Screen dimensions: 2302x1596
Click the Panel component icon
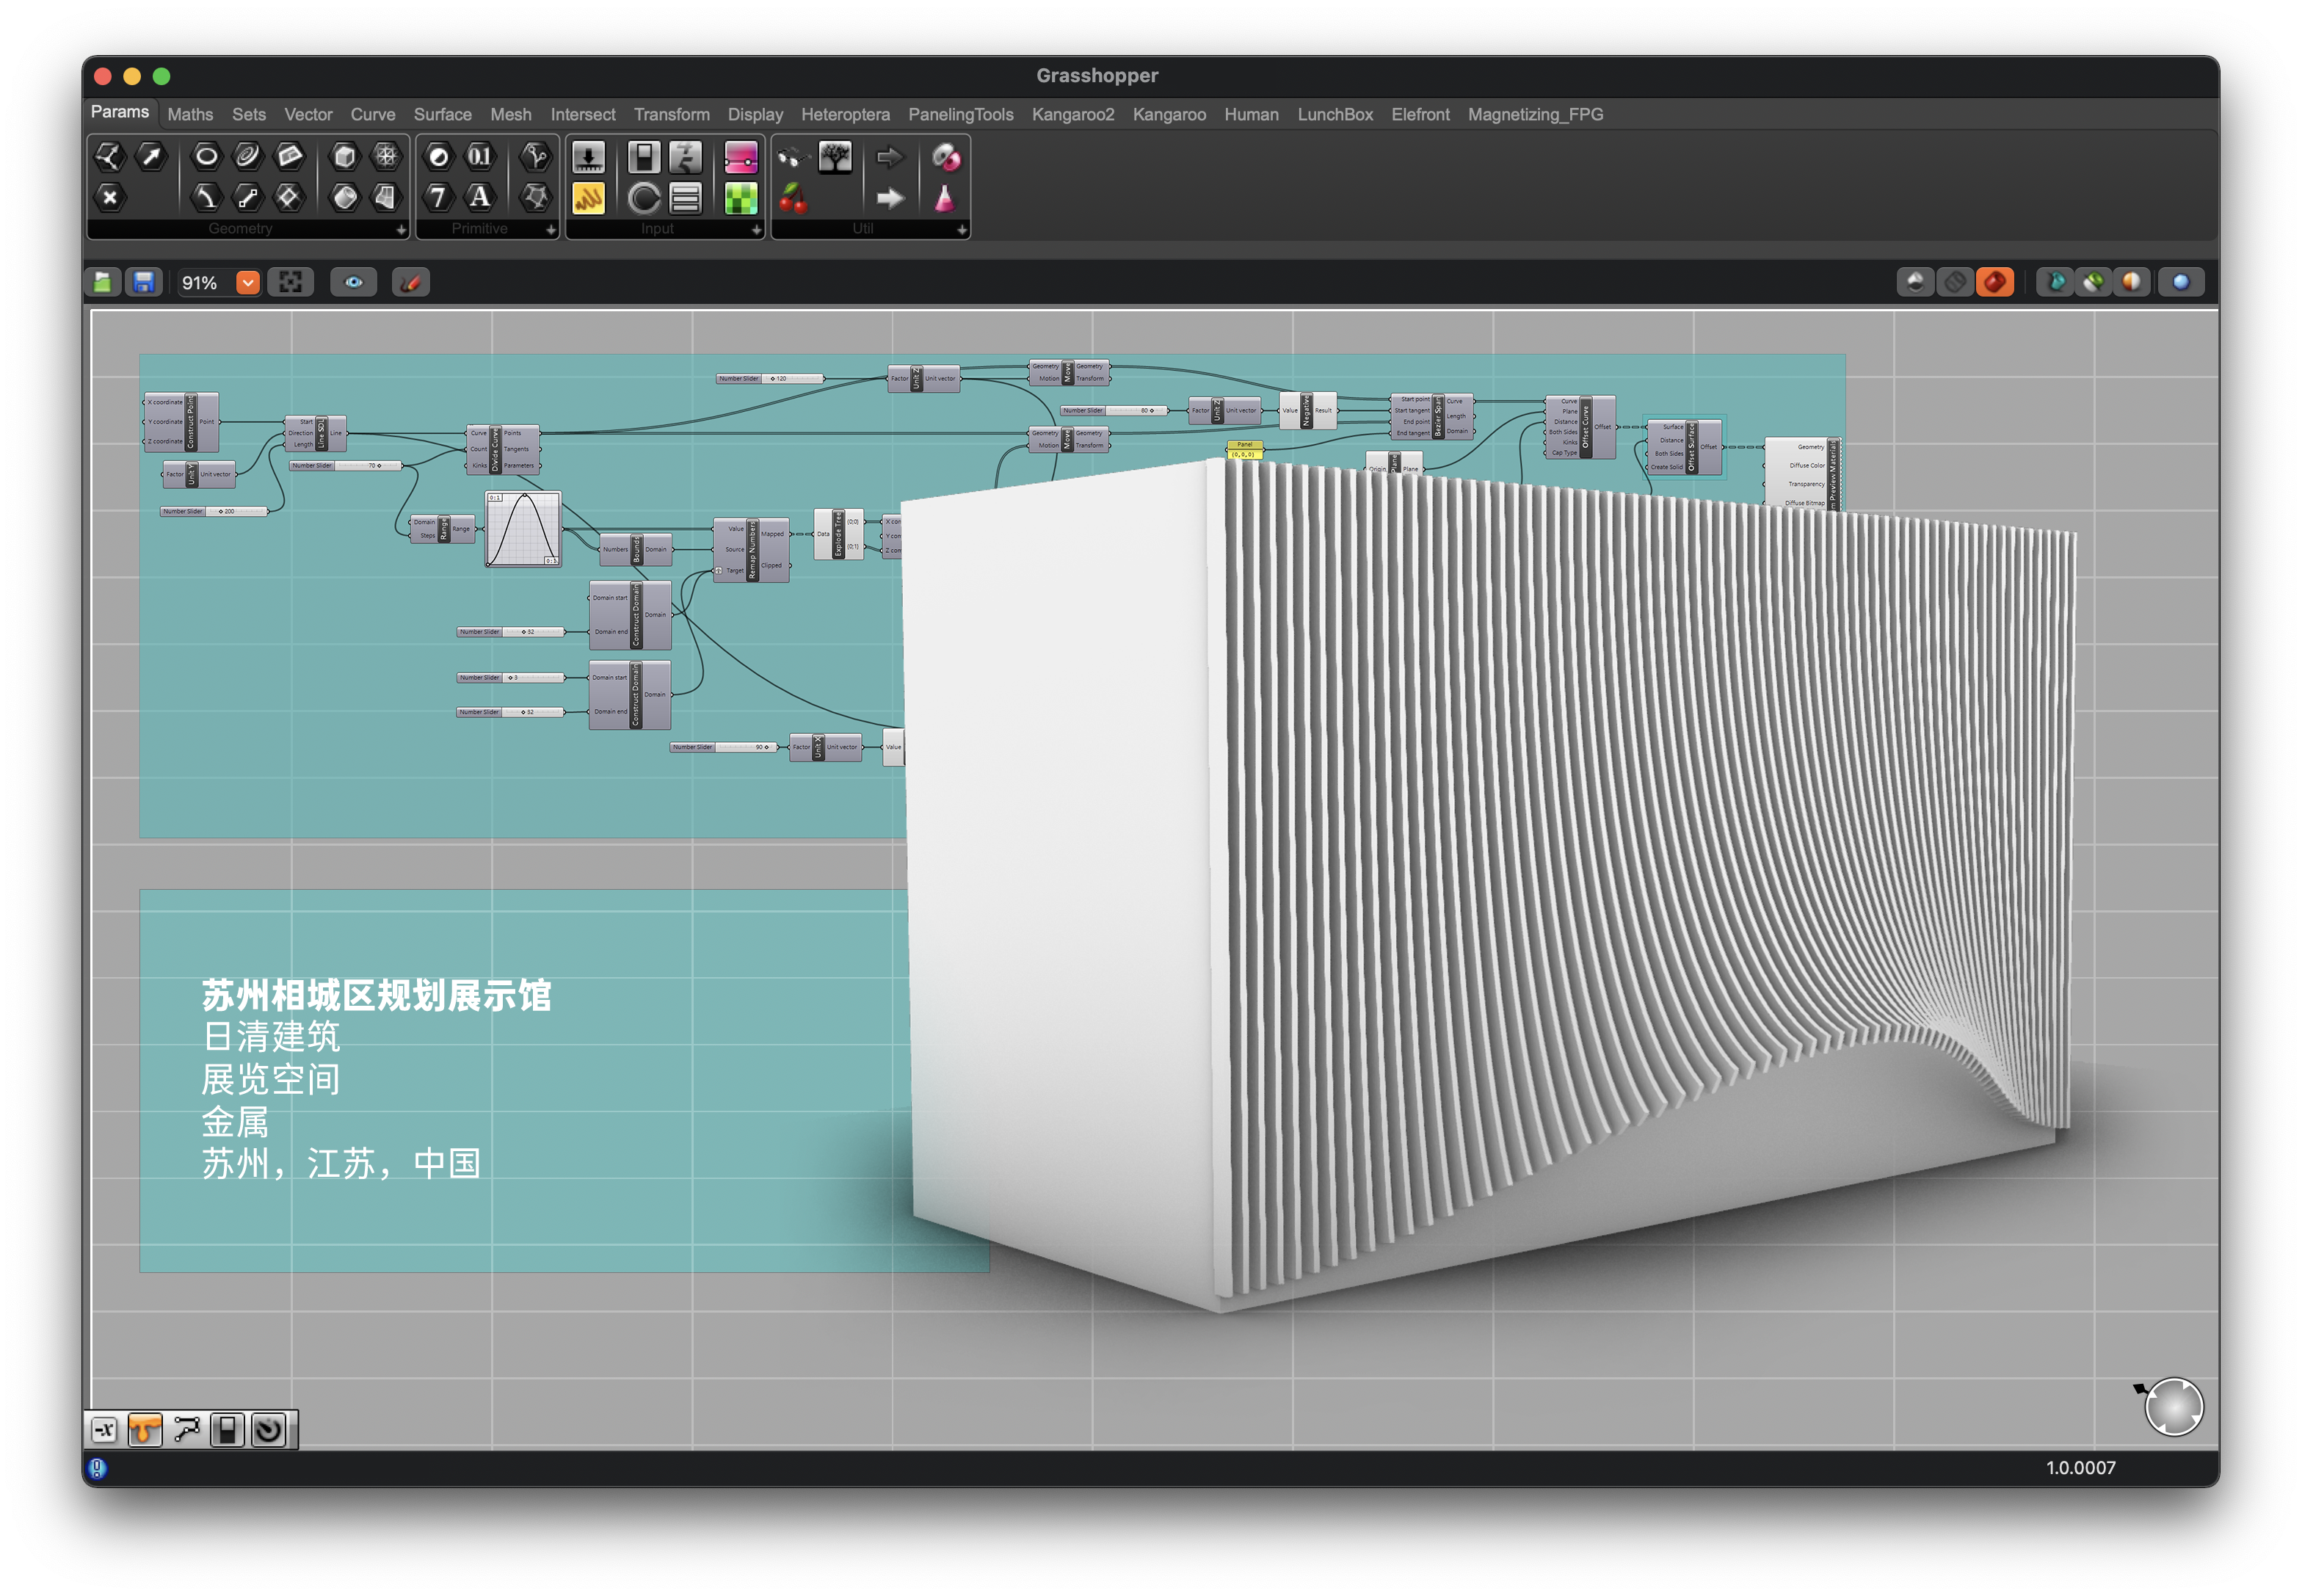click(x=588, y=199)
